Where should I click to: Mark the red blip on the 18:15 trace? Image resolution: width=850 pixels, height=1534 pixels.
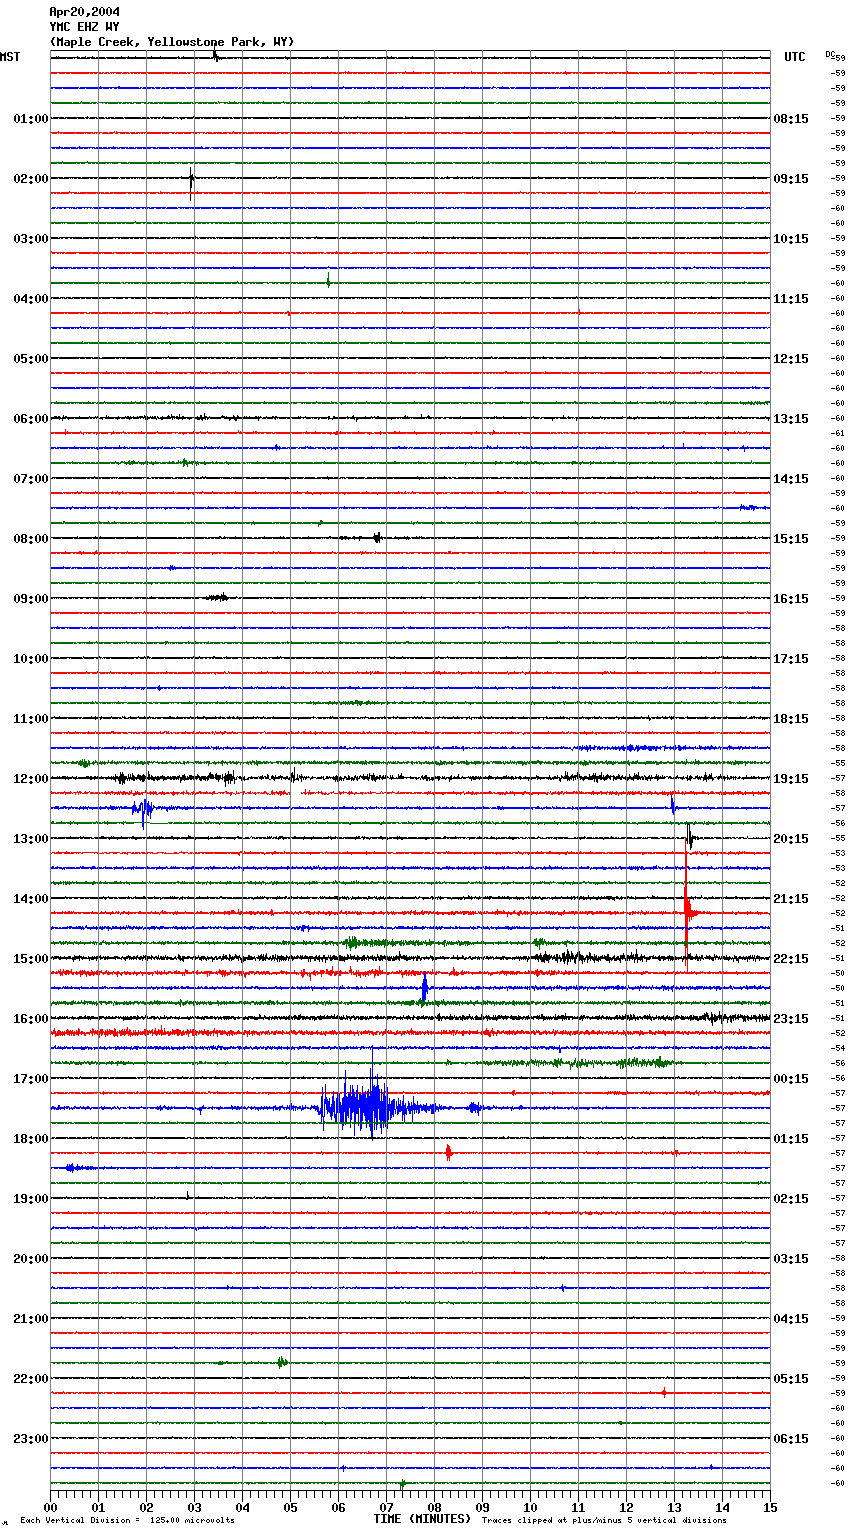(x=449, y=1152)
